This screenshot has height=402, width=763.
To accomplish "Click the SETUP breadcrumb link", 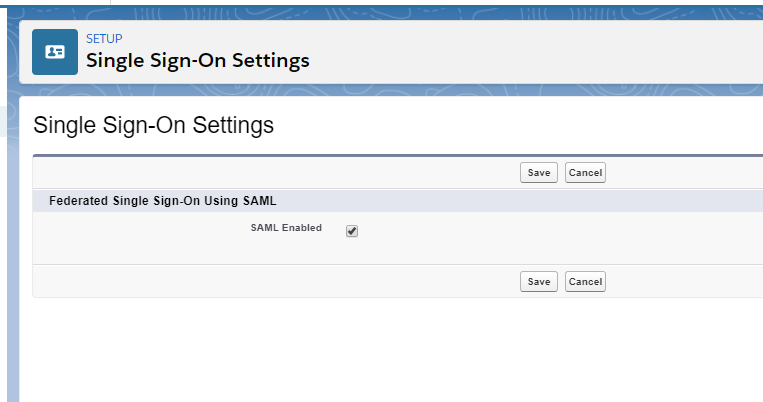I will (x=104, y=39).
